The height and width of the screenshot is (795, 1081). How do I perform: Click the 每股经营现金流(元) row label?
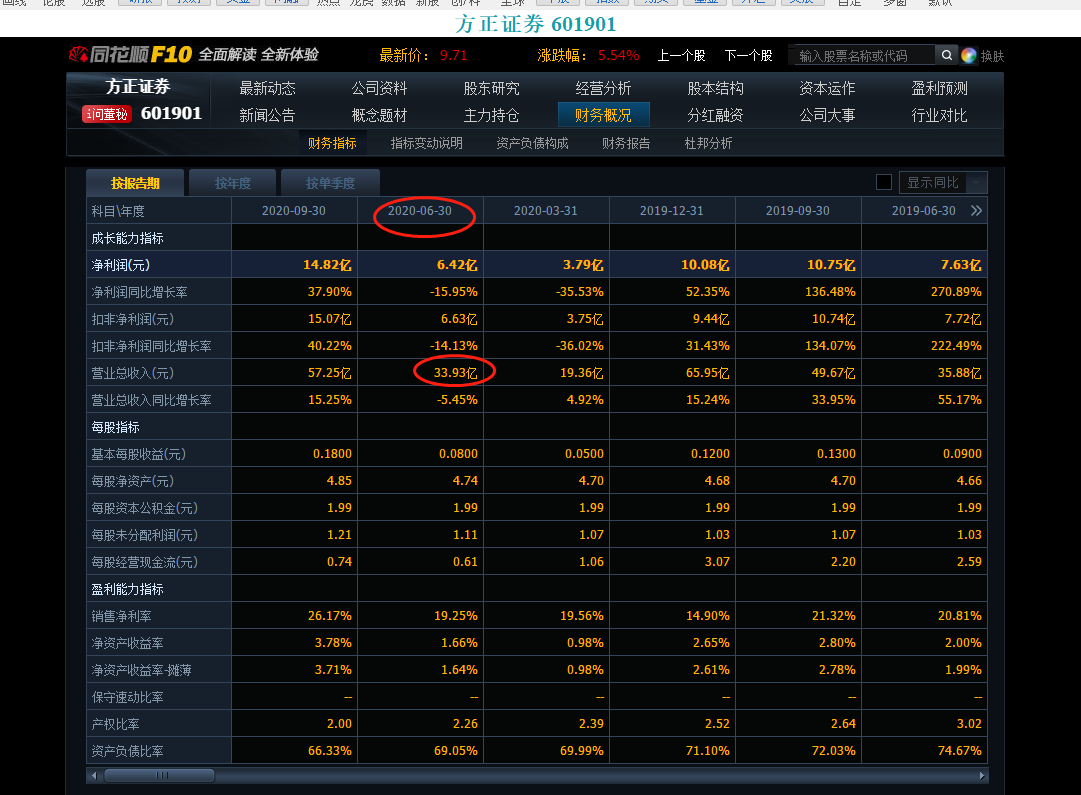pos(145,562)
